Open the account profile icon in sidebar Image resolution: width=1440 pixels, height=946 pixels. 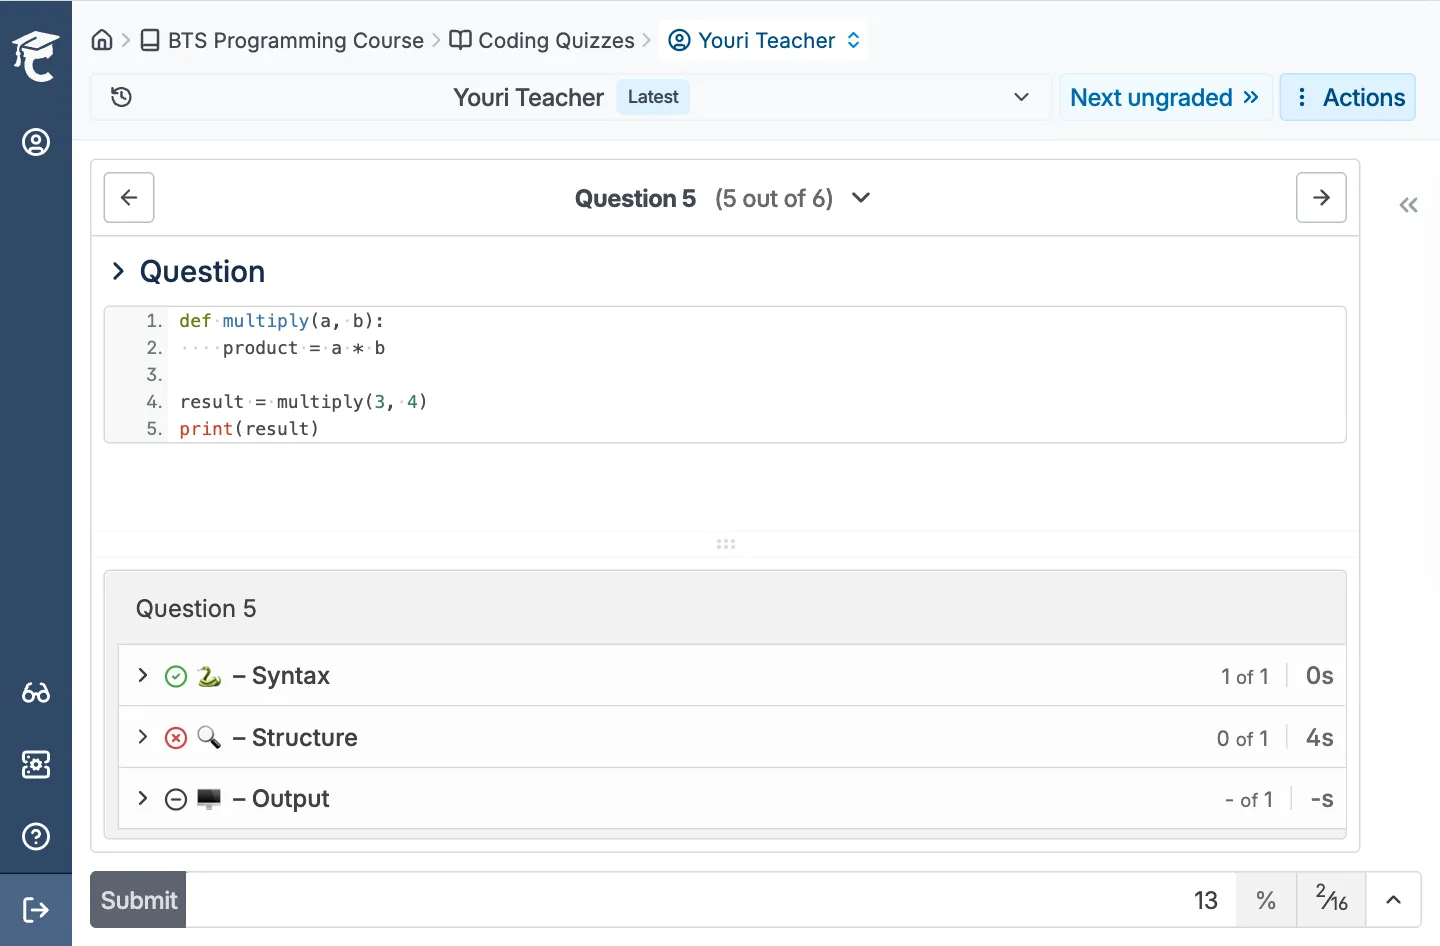[36, 142]
